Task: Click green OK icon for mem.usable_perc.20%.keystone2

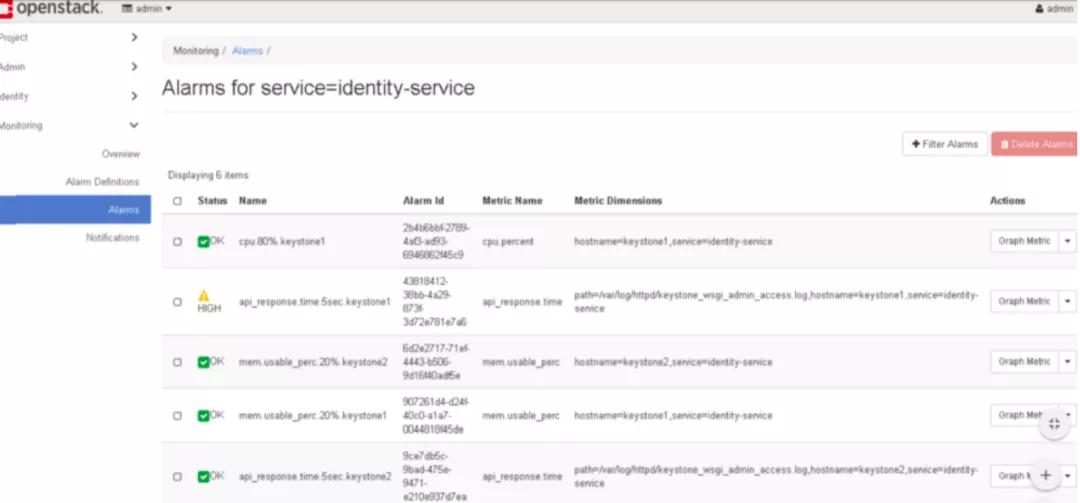Action: tap(203, 362)
